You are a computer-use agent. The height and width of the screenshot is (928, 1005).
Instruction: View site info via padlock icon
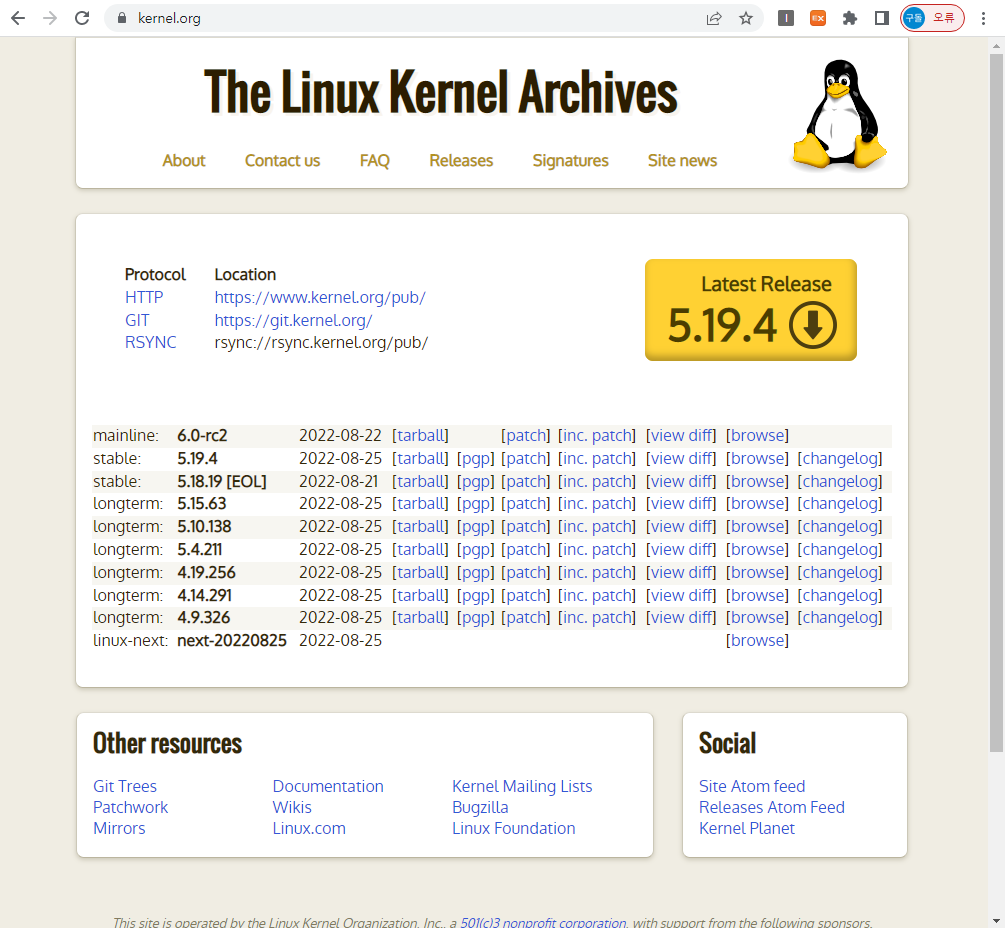[122, 18]
